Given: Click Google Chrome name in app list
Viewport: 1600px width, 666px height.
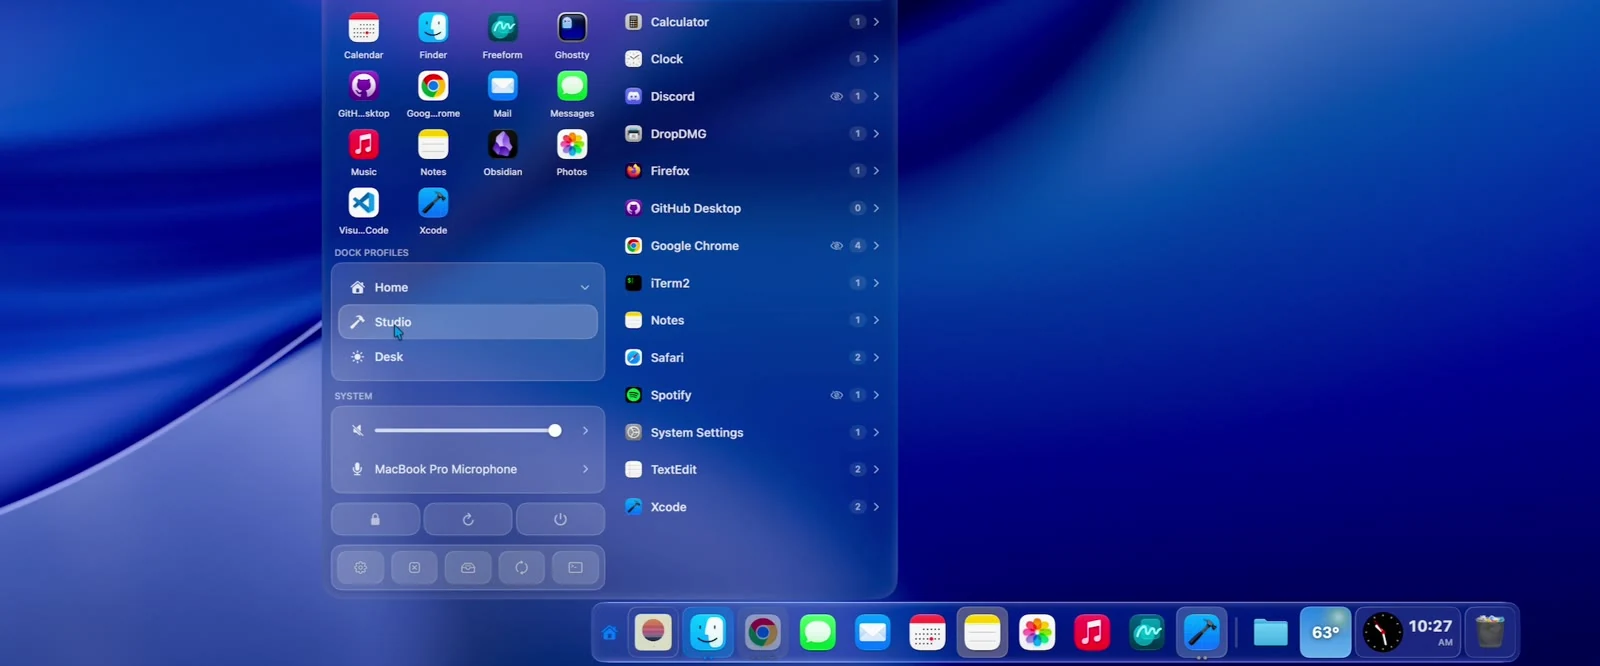Looking at the screenshot, I should coord(695,246).
